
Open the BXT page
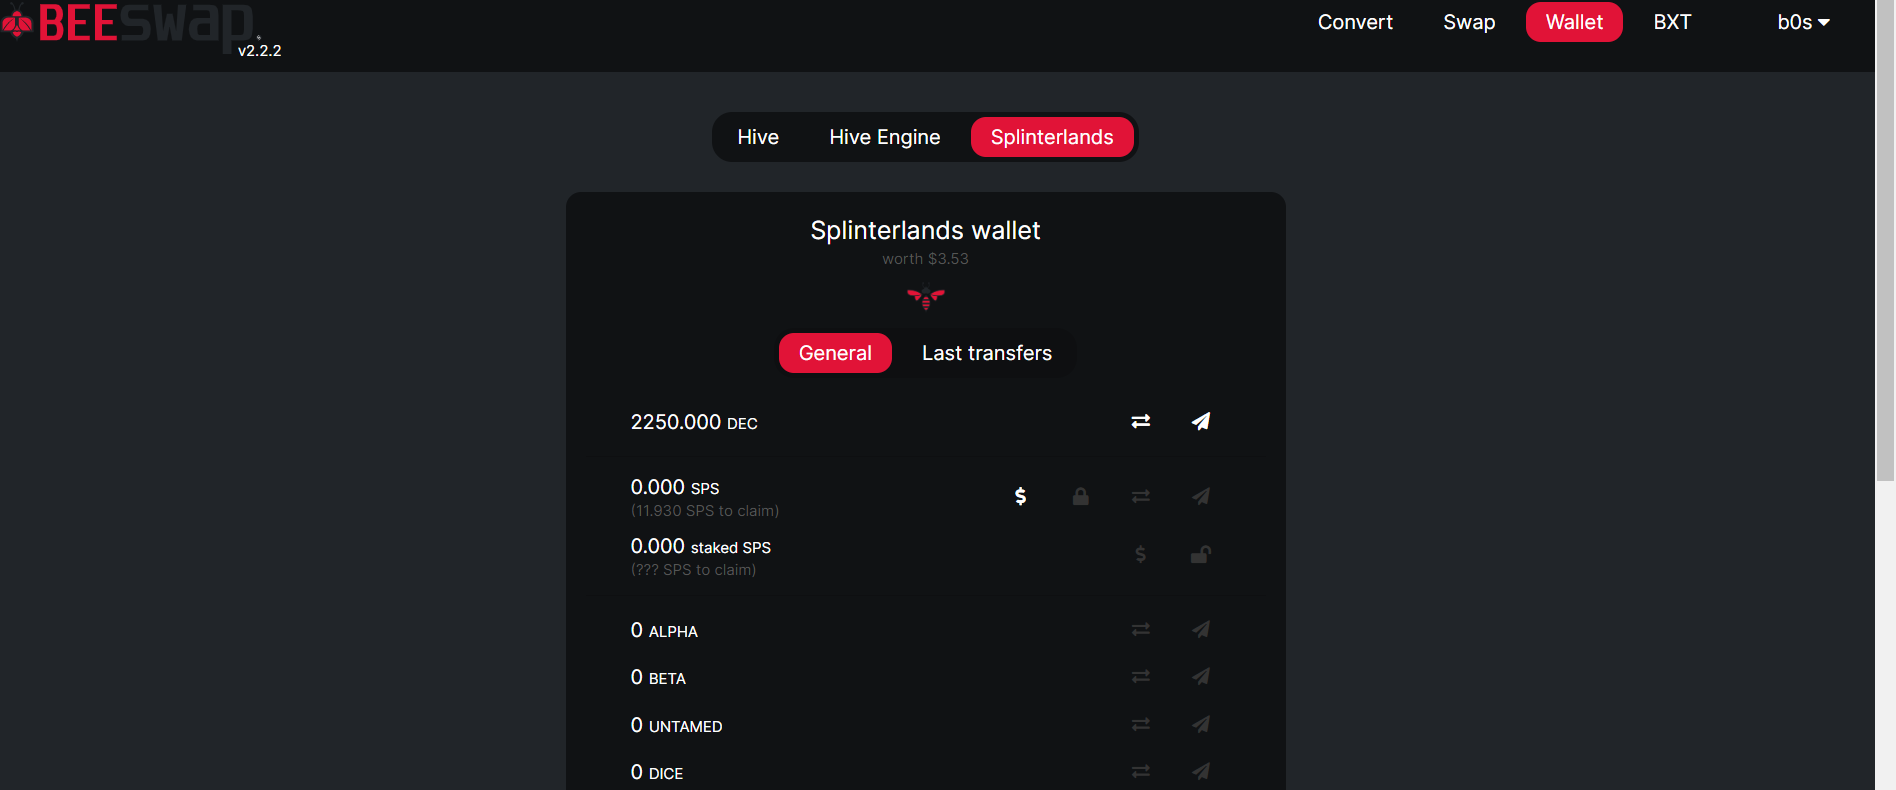pos(1672,22)
